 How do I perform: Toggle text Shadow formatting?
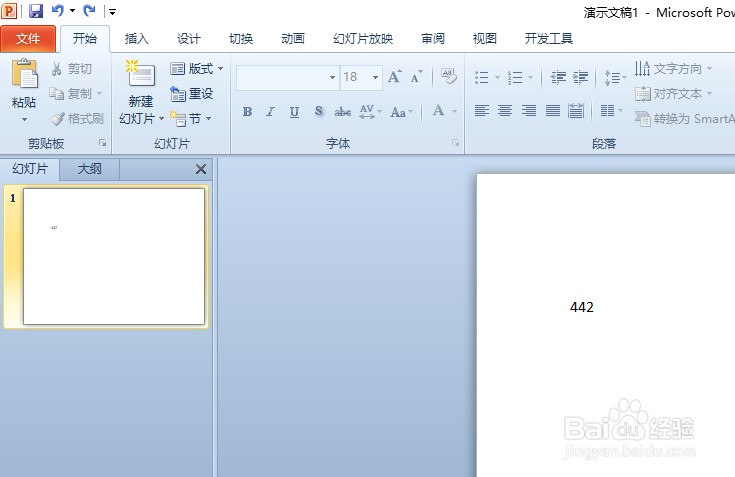pos(319,112)
